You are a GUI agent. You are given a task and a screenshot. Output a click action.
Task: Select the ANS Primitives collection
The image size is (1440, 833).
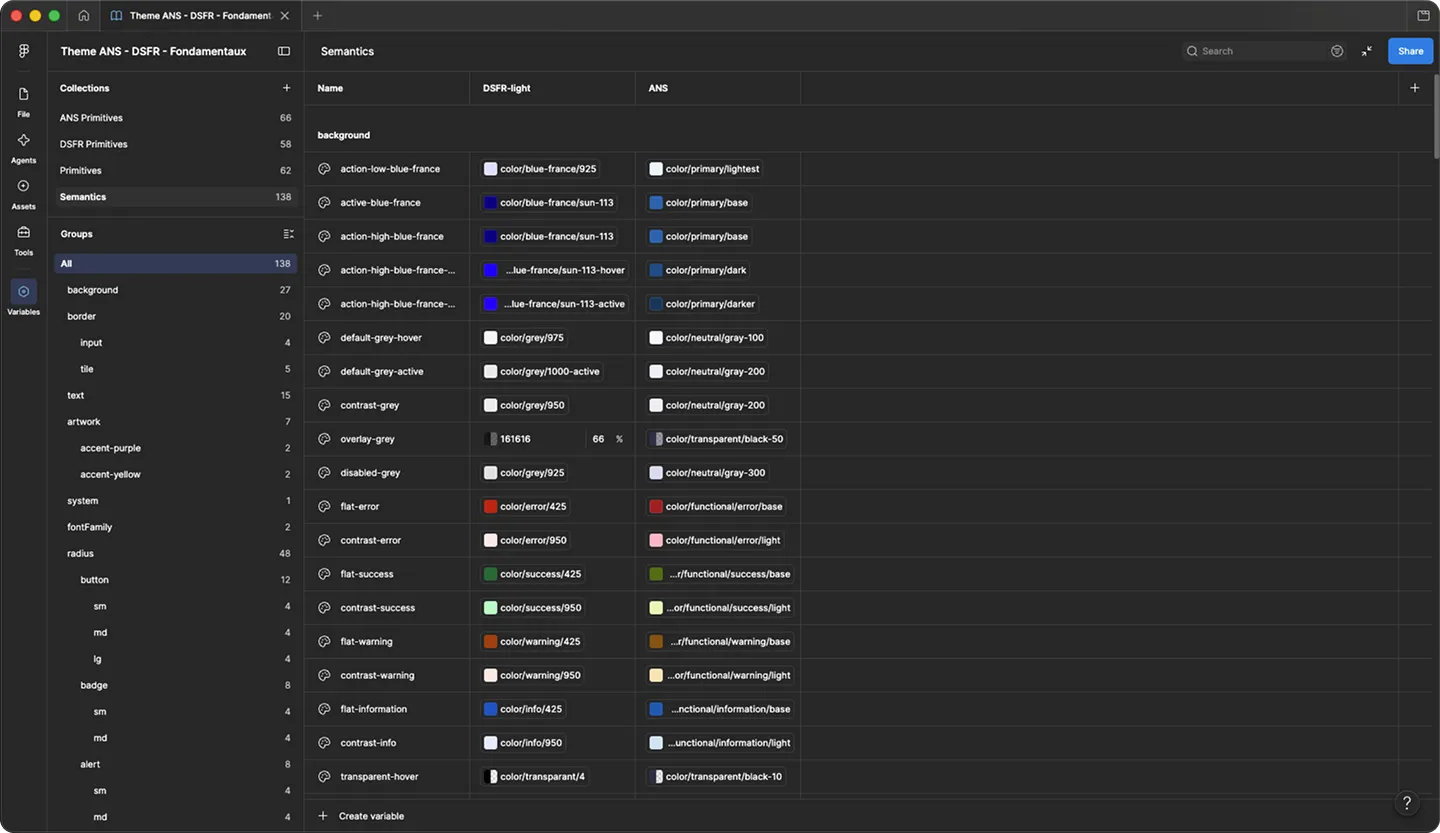click(x=175, y=118)
